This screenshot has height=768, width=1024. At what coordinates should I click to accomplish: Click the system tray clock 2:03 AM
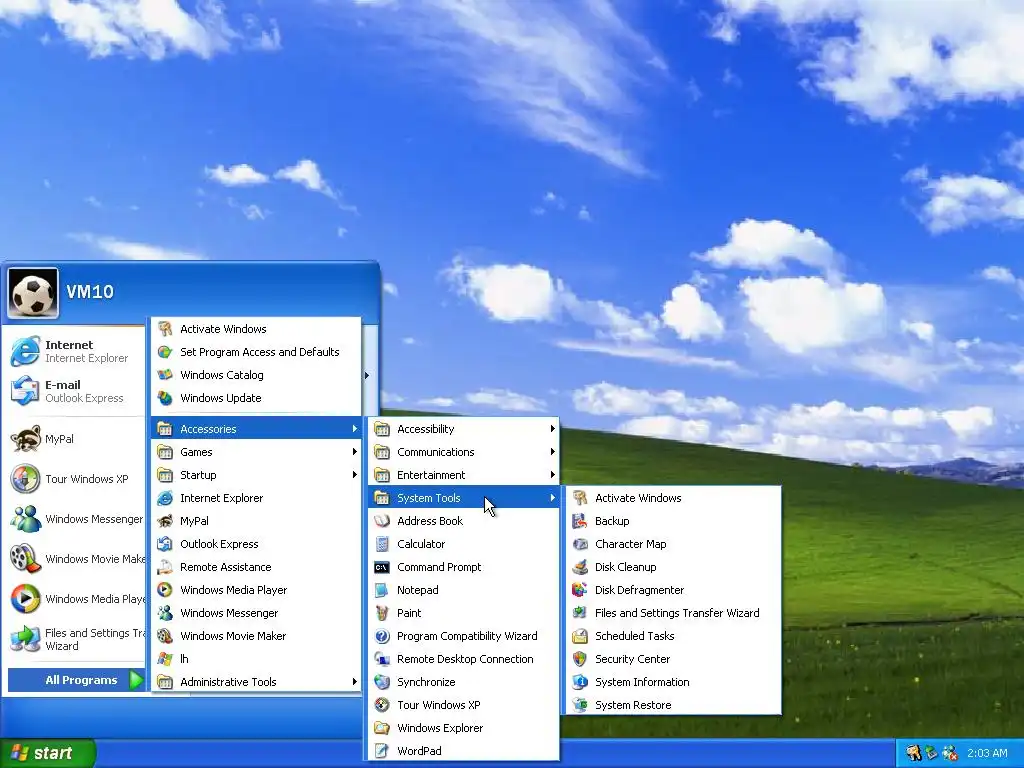tap(987, 753)
